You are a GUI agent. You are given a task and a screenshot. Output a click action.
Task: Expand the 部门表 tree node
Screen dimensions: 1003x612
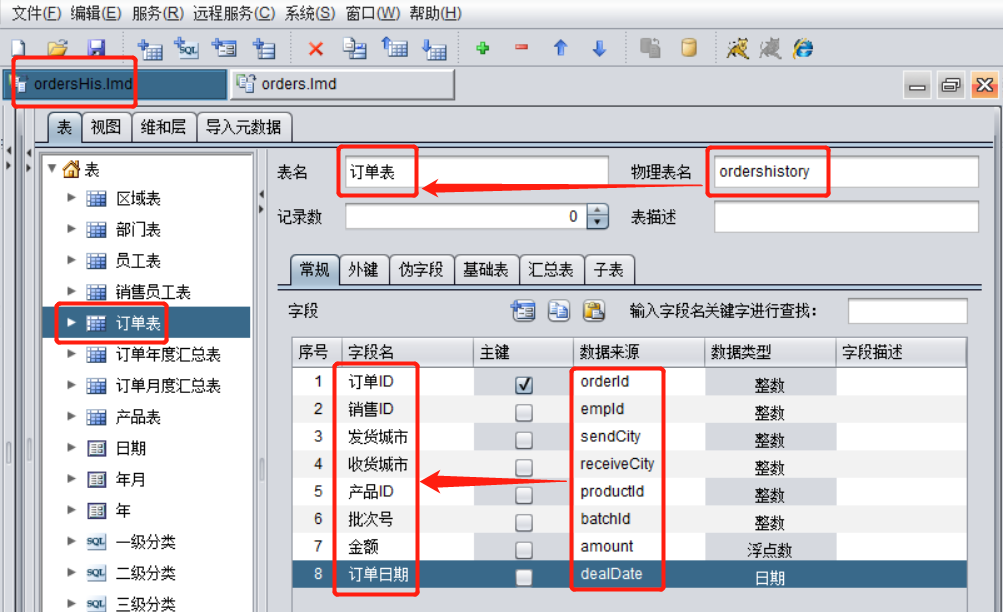(x=72, y=229)
